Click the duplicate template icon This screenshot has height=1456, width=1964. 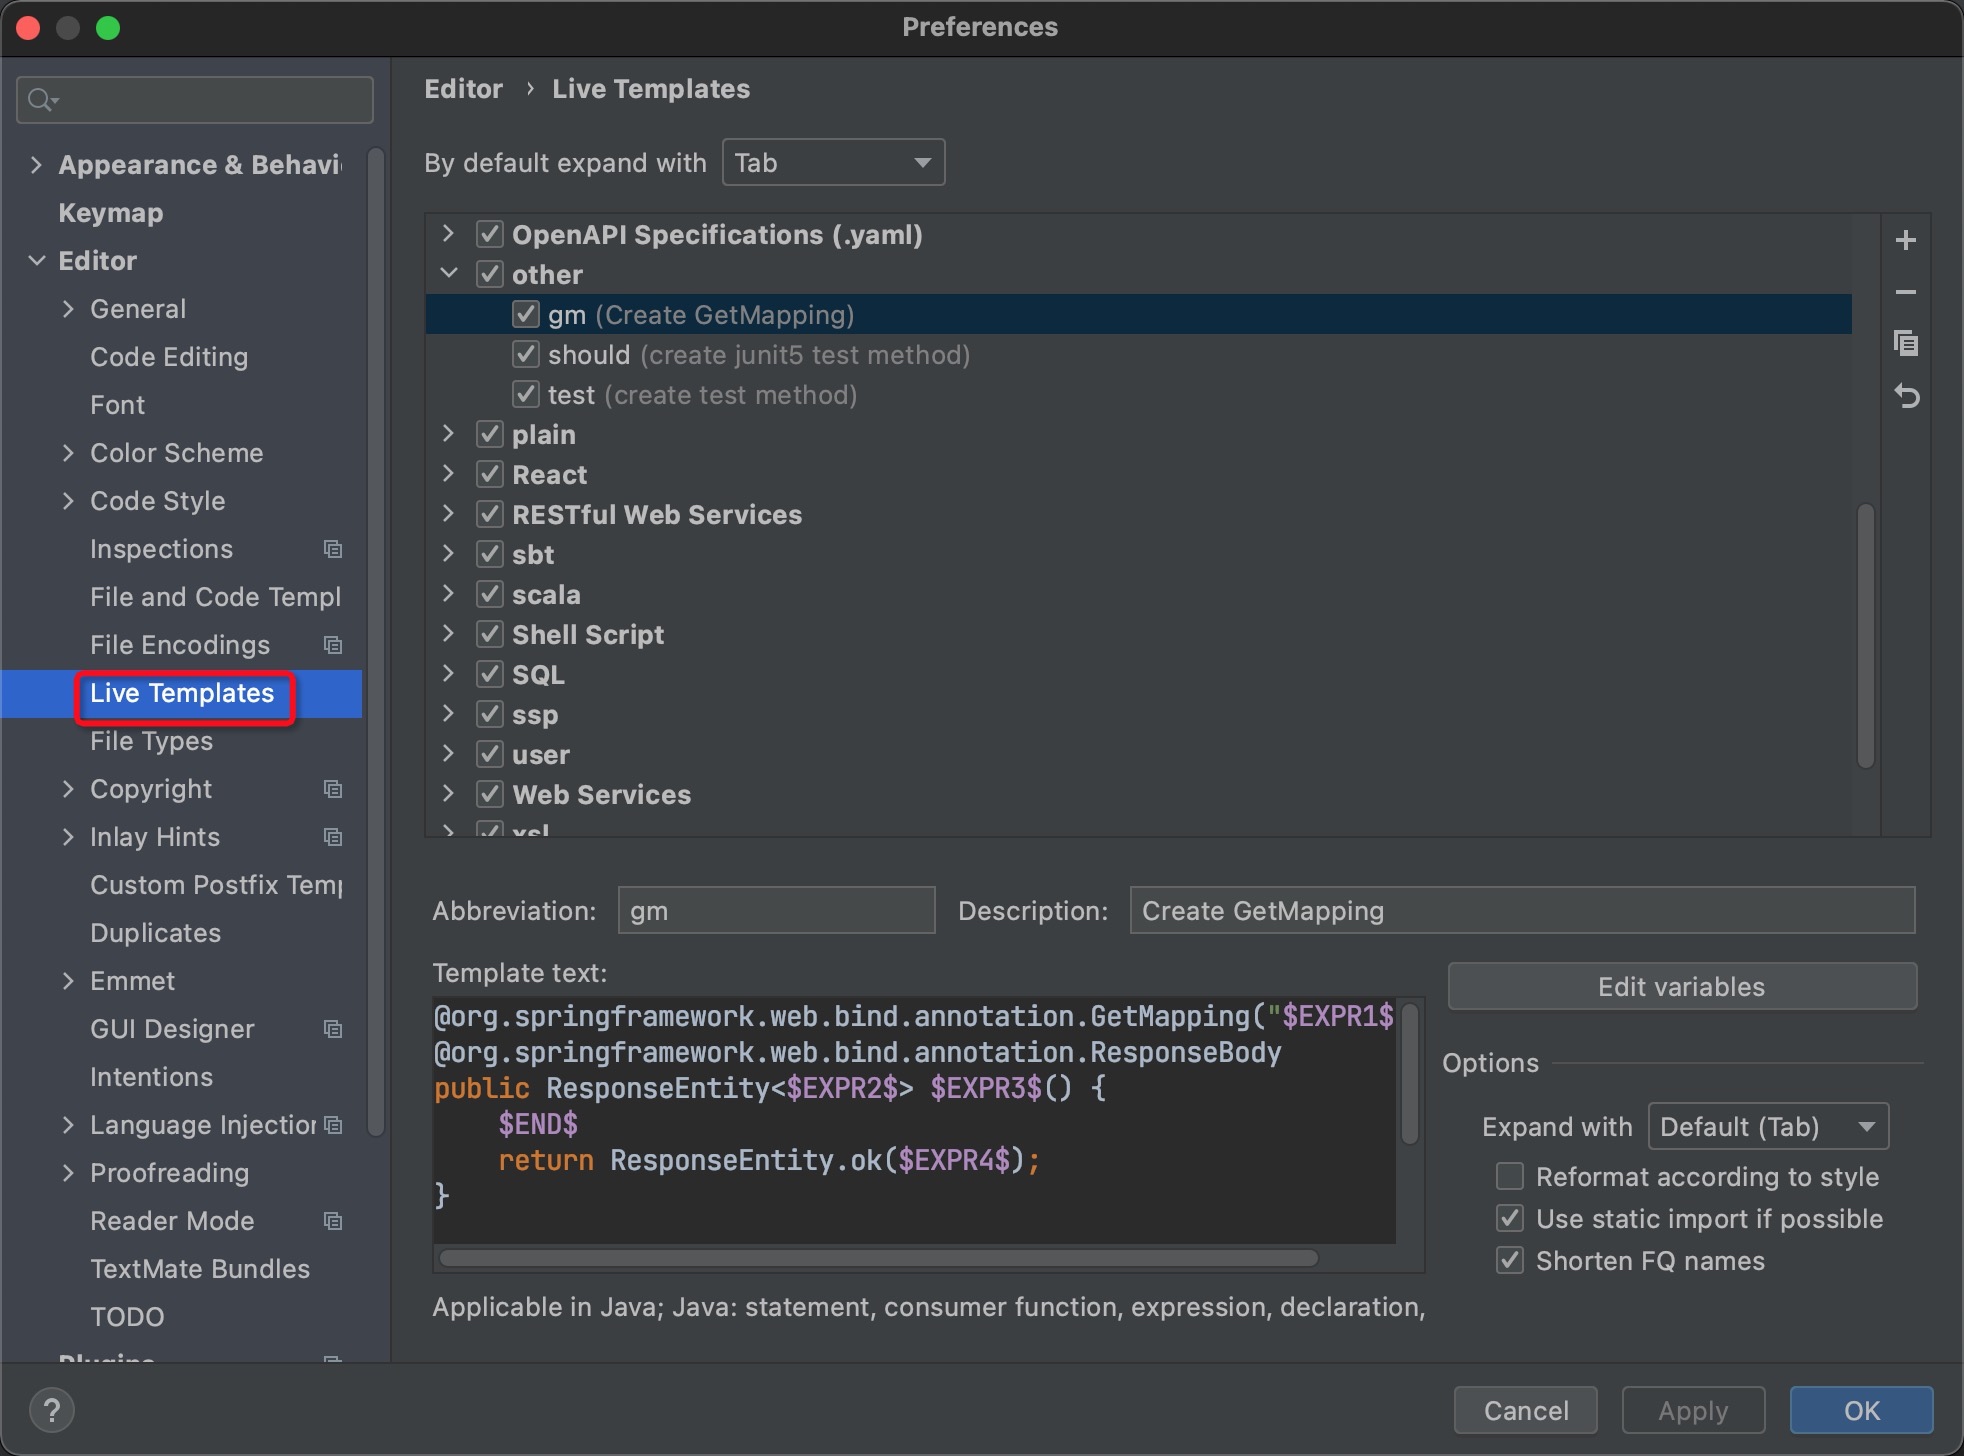click(1906, 344)
